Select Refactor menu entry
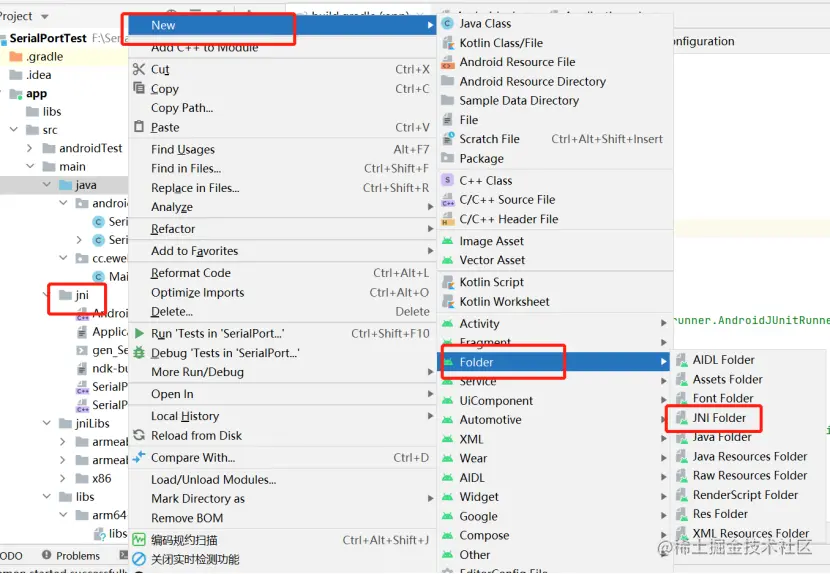The width and height of the screenshot is (830, 574). (282, 229)
